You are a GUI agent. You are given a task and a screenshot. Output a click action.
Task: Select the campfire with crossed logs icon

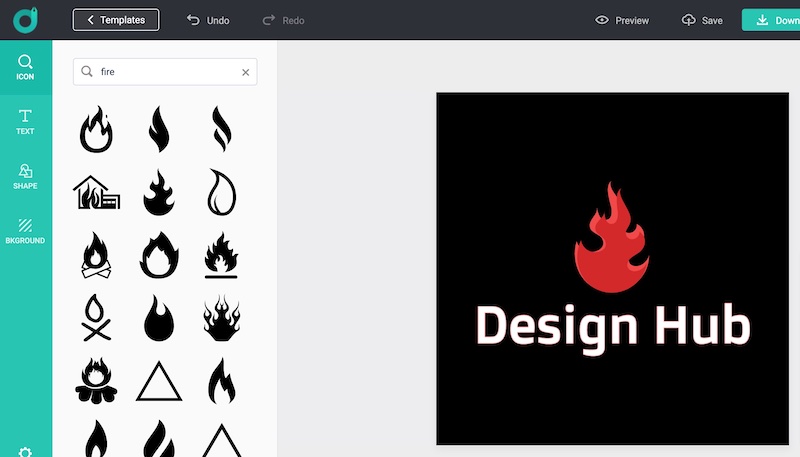pos(96,255)
